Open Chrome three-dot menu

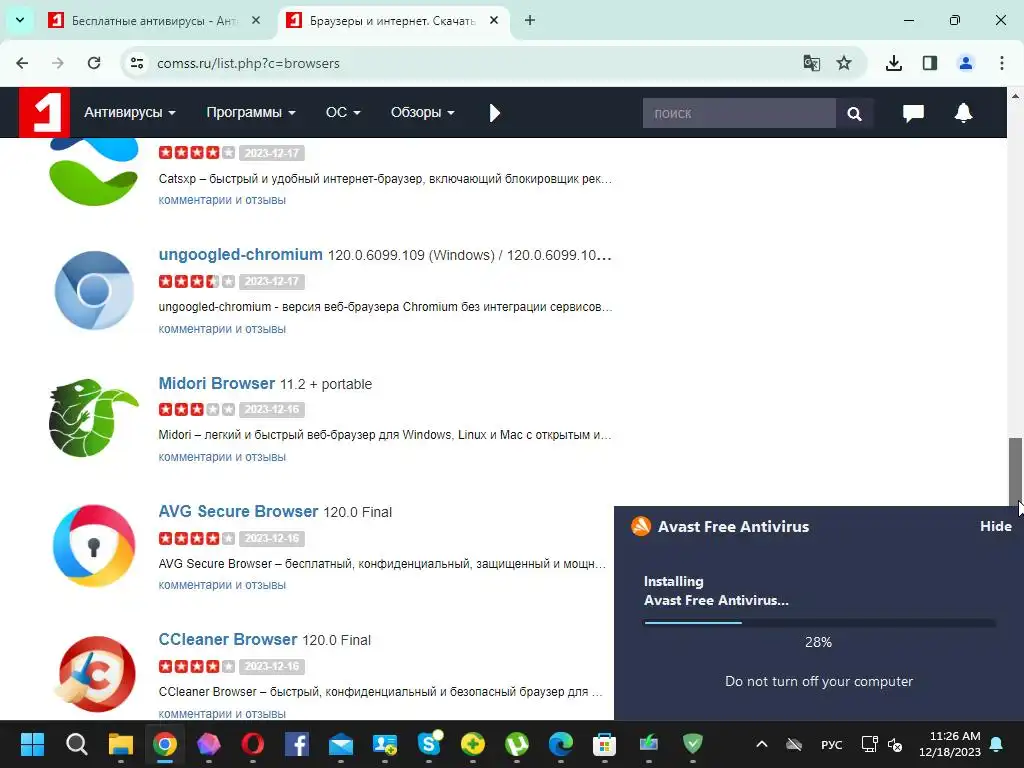pos(1001,63)
